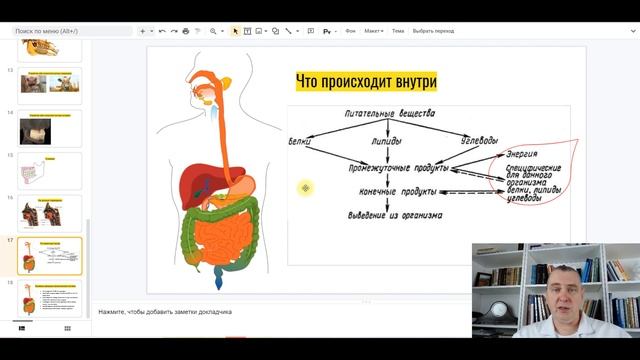Viewport: 640px width, 360px height.
Task: Open the Insert image dropdown arrow
Action: coord(266,31)
